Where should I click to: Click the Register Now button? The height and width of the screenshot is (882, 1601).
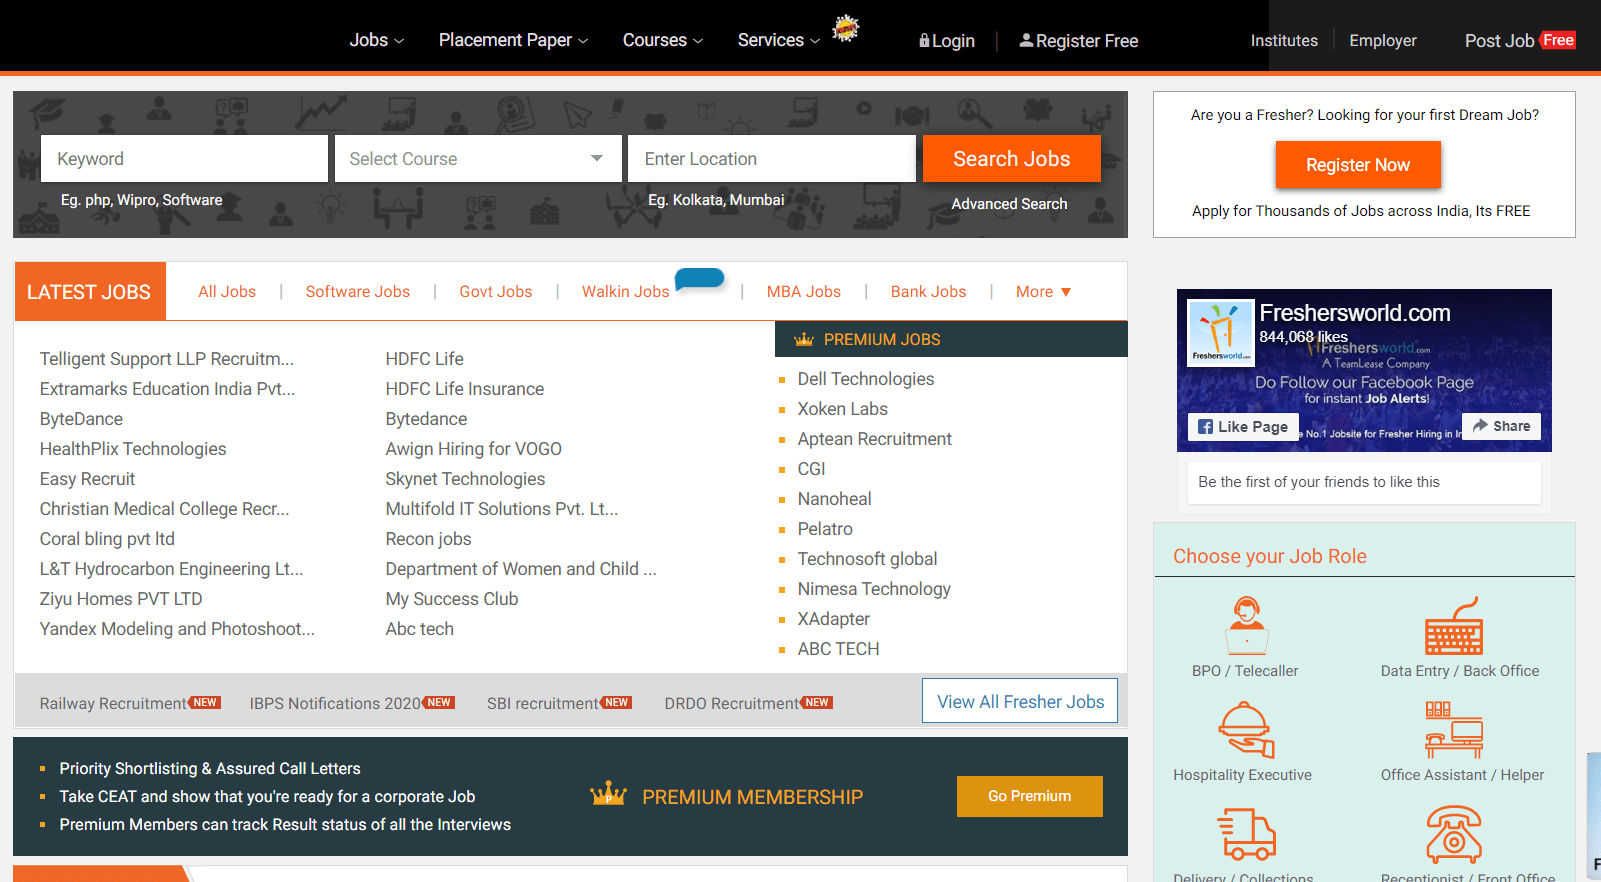pos(1358,165)
